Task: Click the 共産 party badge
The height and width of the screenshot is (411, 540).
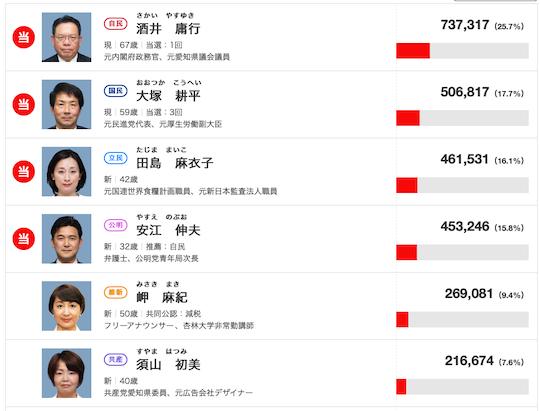Action: pos(115,359)
